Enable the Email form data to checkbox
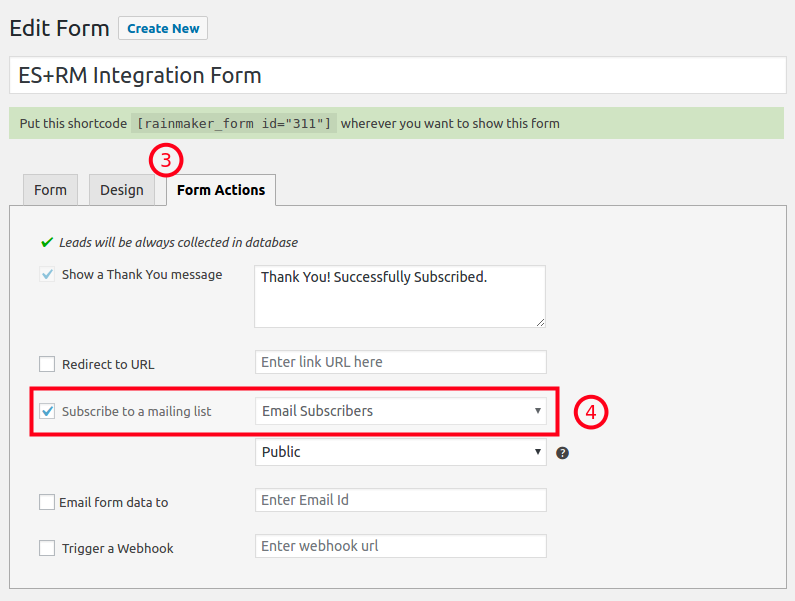The height and width of the screenshot is (601, 795). 47,502
